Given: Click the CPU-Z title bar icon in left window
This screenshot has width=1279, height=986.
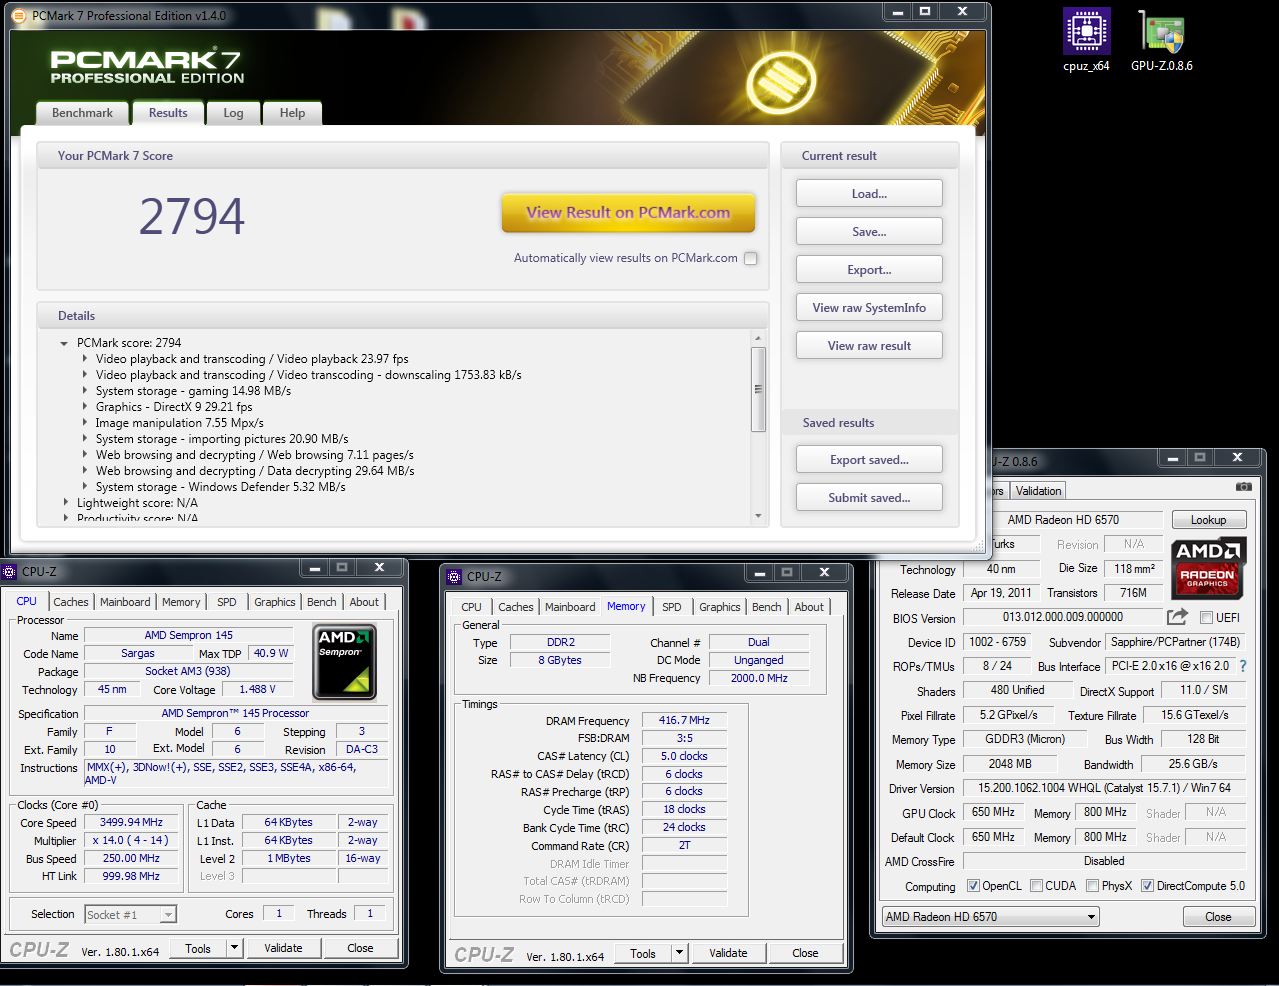Looking at the screenshot, I should pyautogui.click(x=10, y=572).
